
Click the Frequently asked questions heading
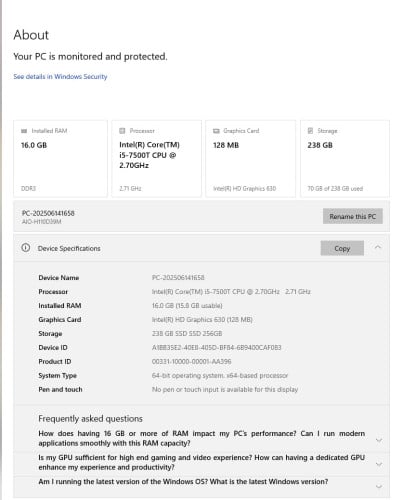[x=90, y=419]
